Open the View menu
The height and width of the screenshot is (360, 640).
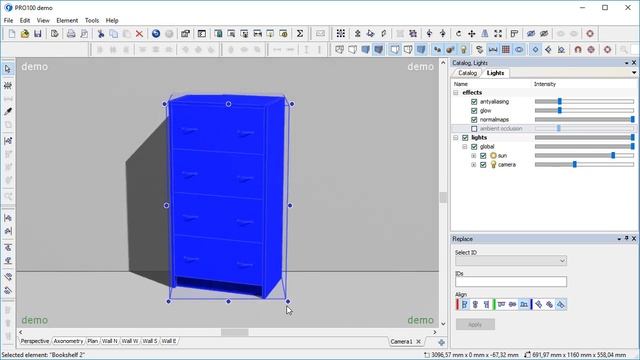tap(43, 20)
